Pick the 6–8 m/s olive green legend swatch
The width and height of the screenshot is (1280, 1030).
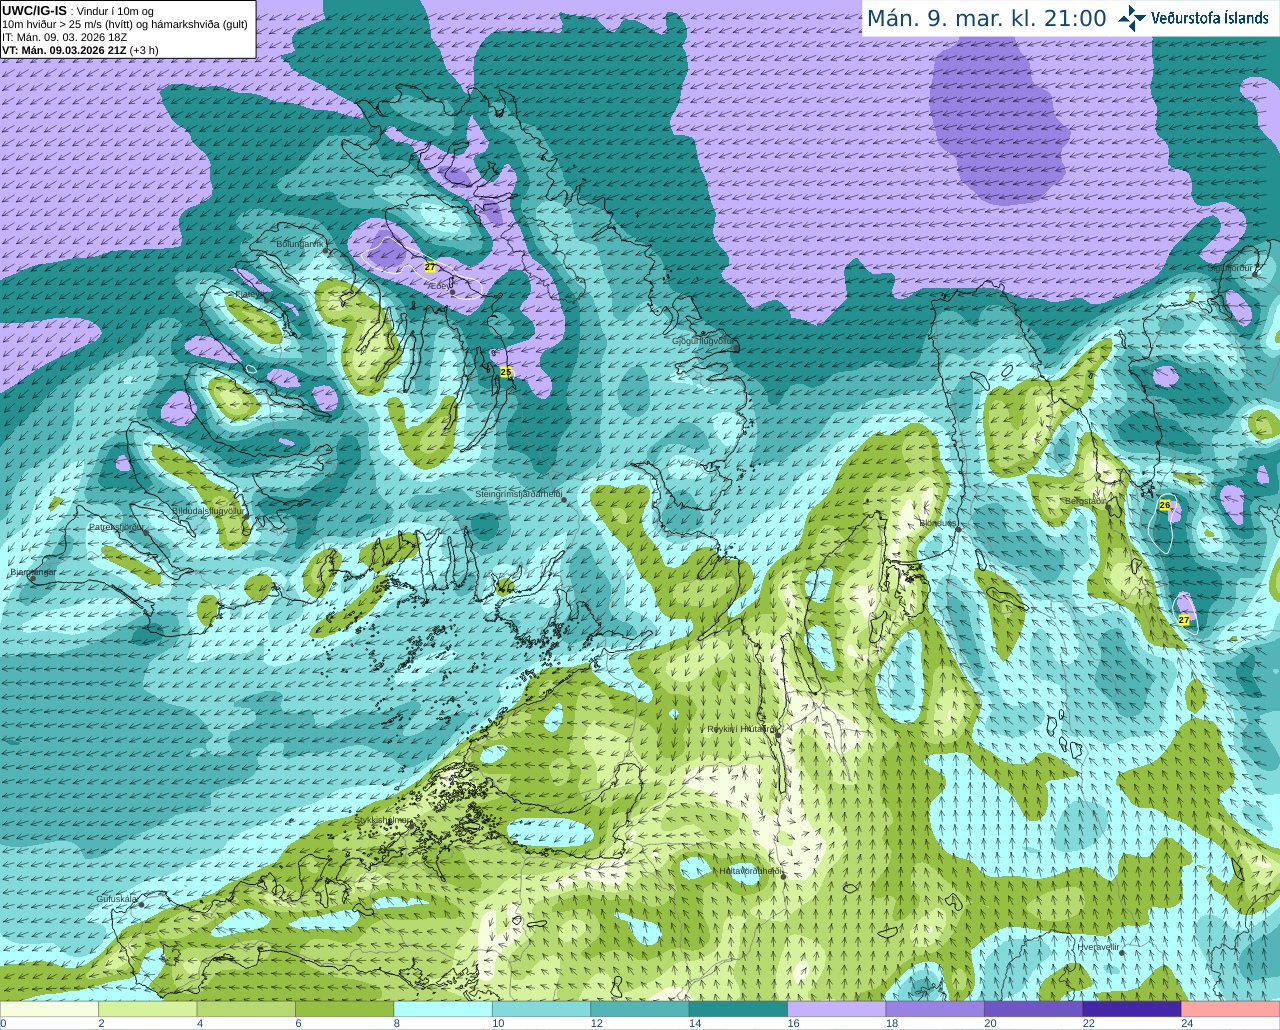pos(345,1009)
